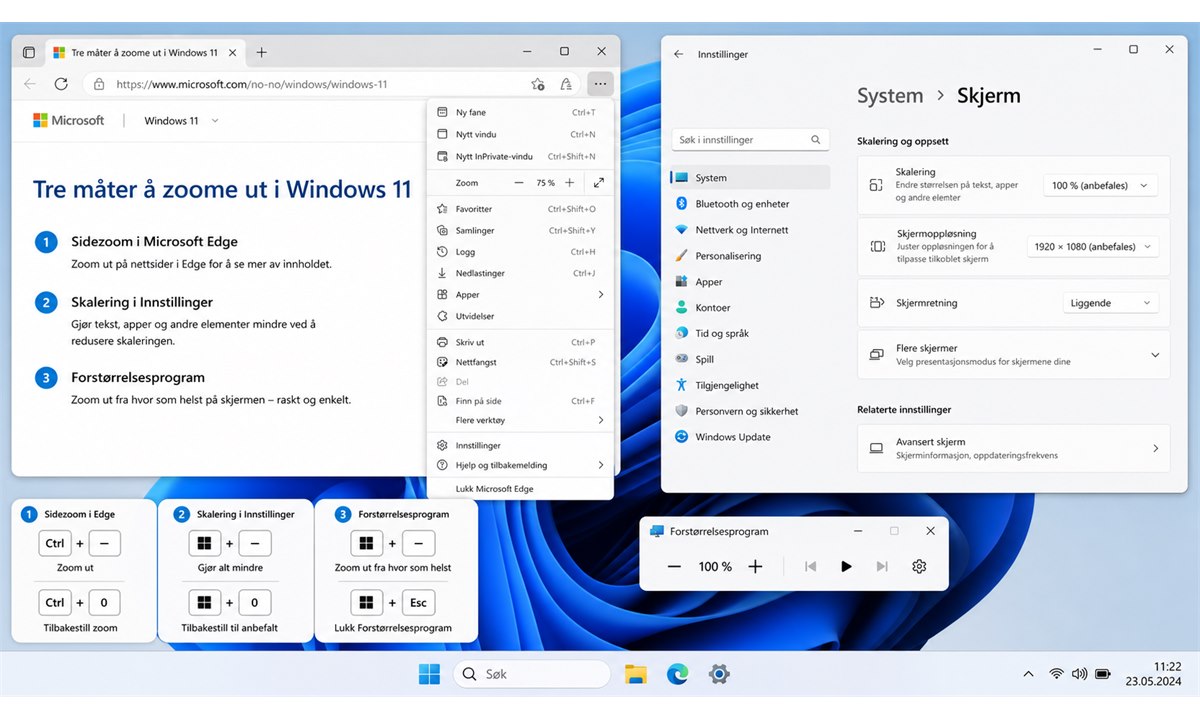The width and height of the screenshot is (1200, 720).
Task: Add page to favorites star icon
Action: coord(538,84)
